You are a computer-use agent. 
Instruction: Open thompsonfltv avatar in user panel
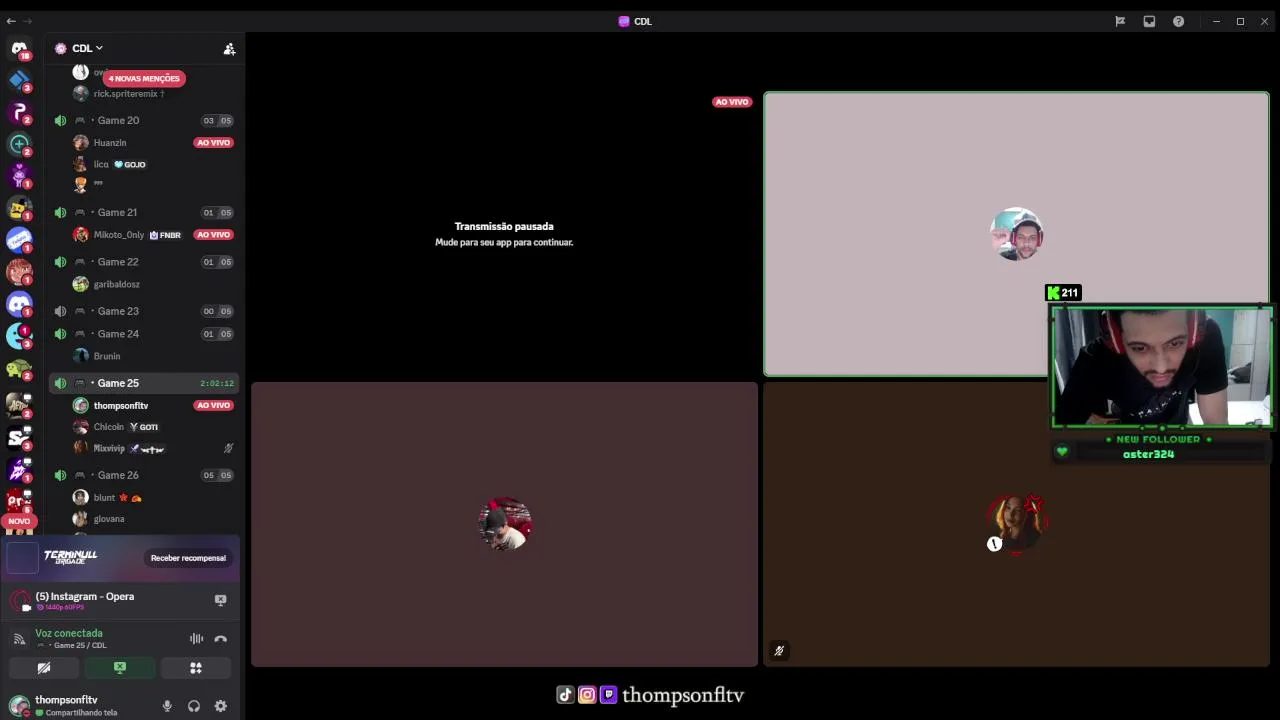coord(19,705)
